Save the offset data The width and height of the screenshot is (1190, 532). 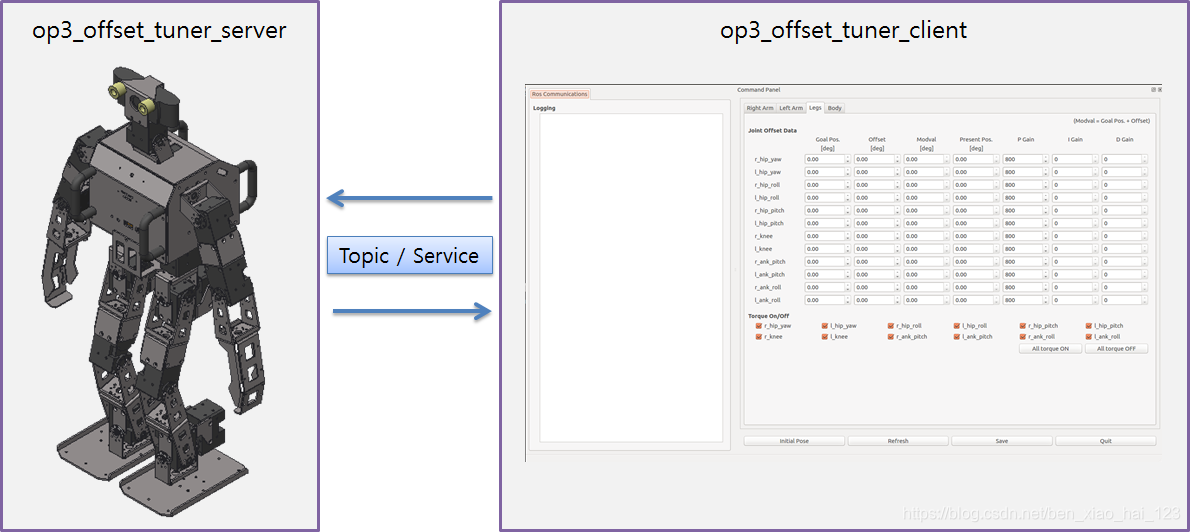coord(1002,441)
